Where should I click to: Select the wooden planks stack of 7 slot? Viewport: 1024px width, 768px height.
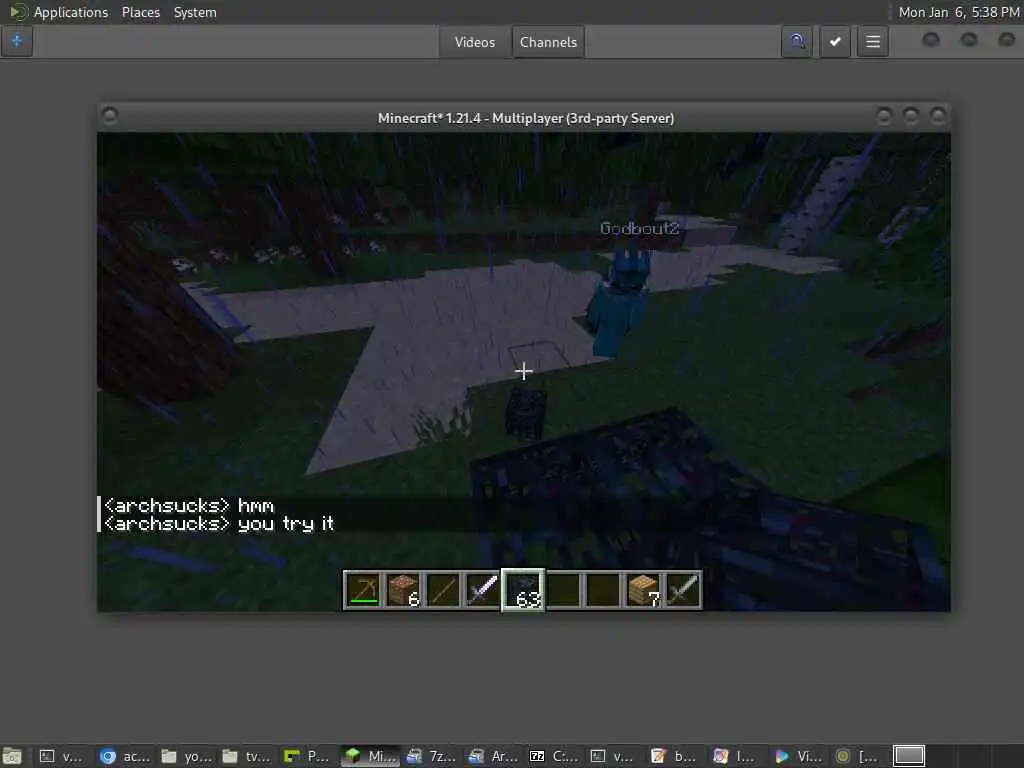click(643, 590)
